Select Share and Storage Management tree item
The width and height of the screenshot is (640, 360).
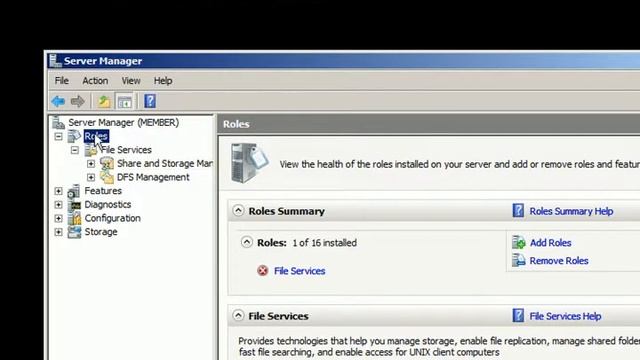click(x=164, y=164)
